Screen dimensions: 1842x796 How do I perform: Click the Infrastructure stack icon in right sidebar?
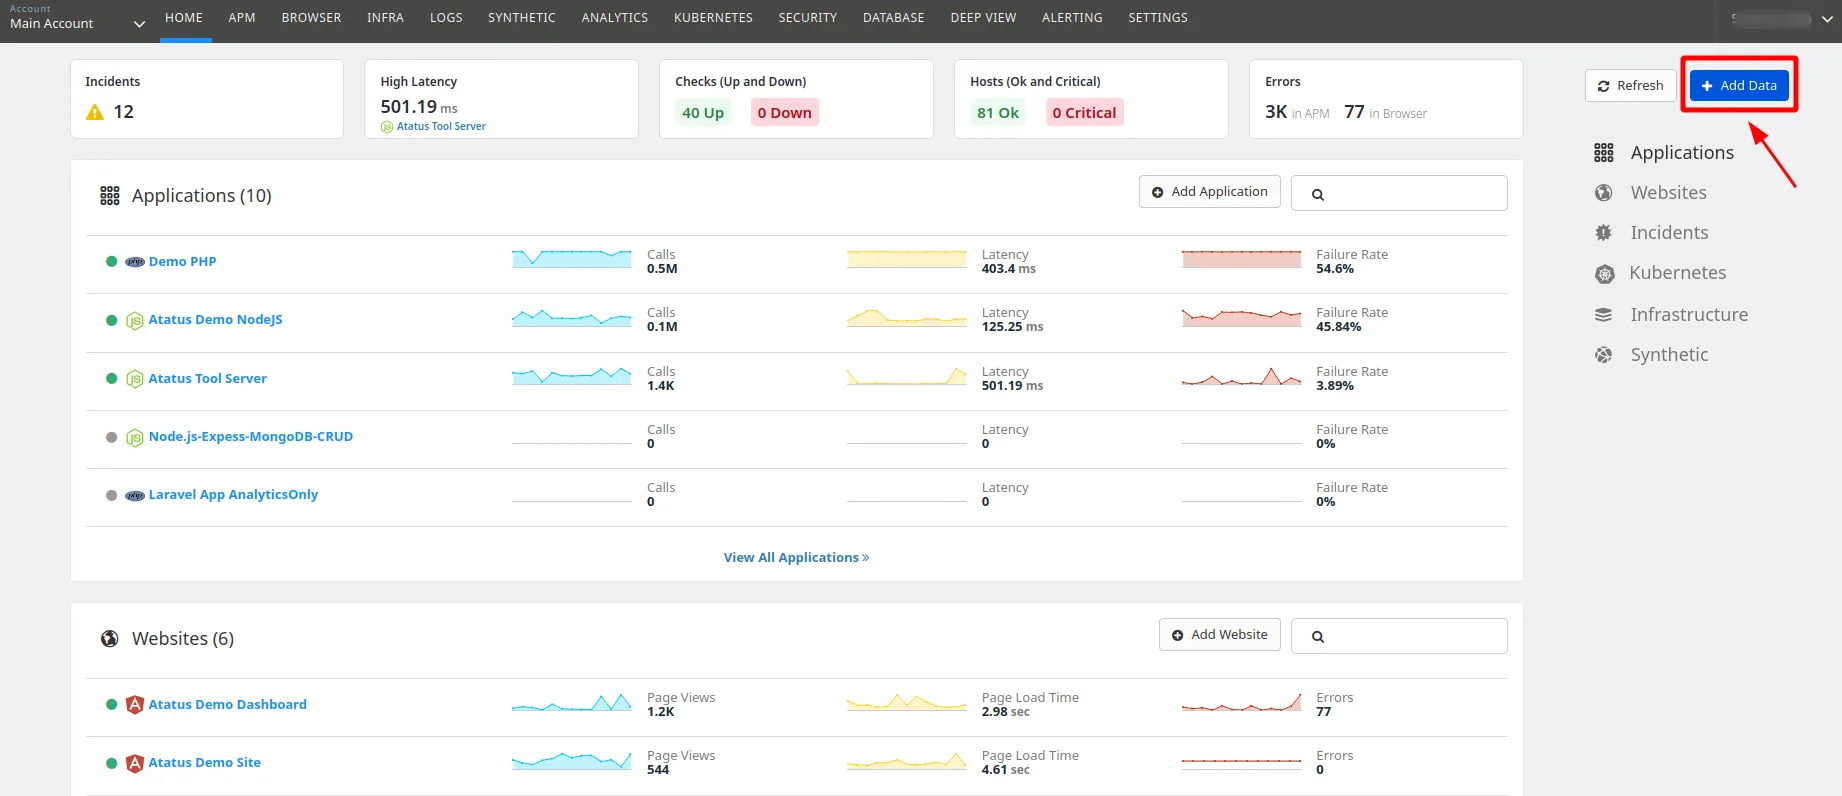click(x=1604, y=314)
